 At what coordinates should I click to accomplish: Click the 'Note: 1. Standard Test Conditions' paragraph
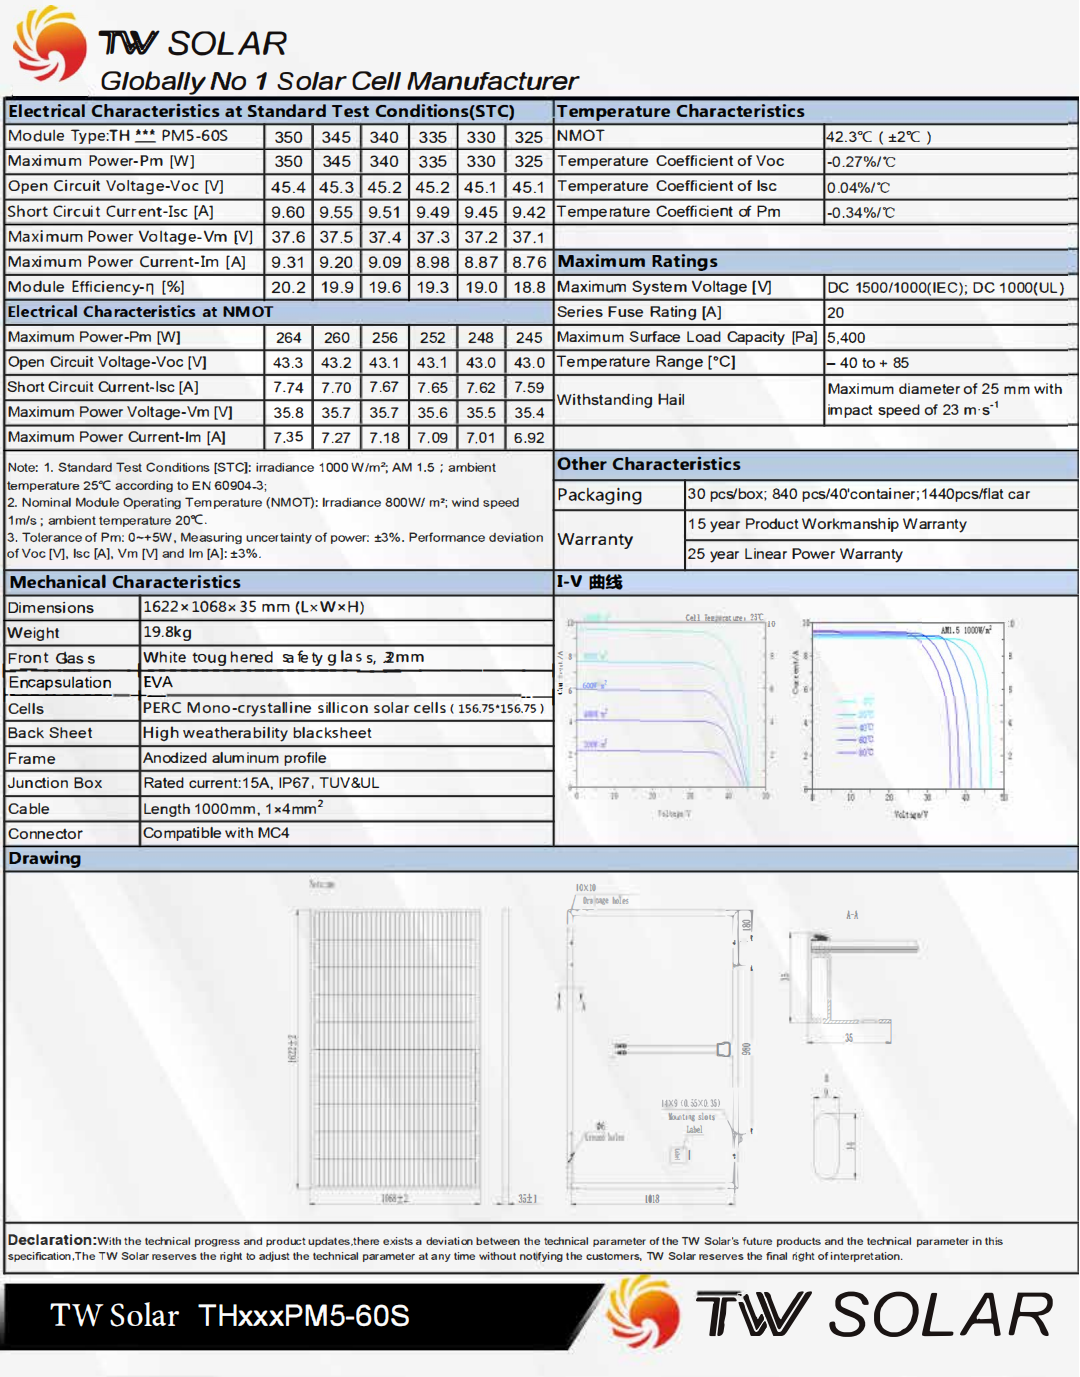click(275, 510)
